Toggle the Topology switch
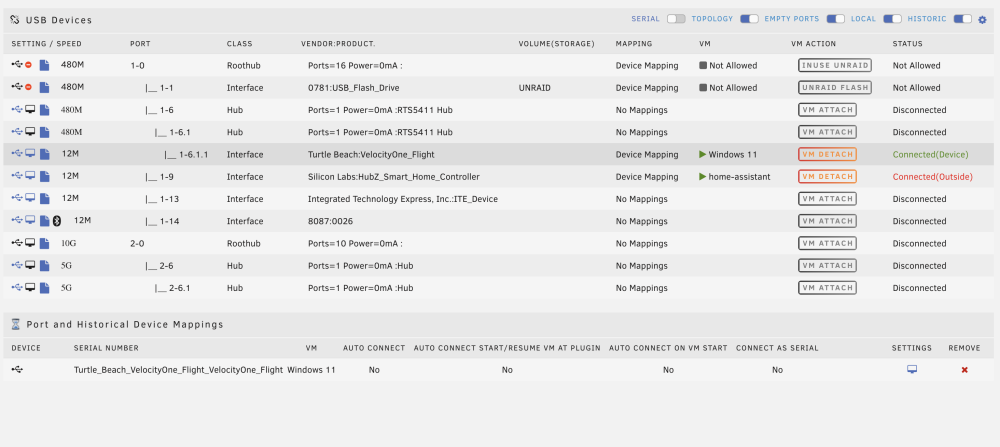 click(x=749, y=19)
